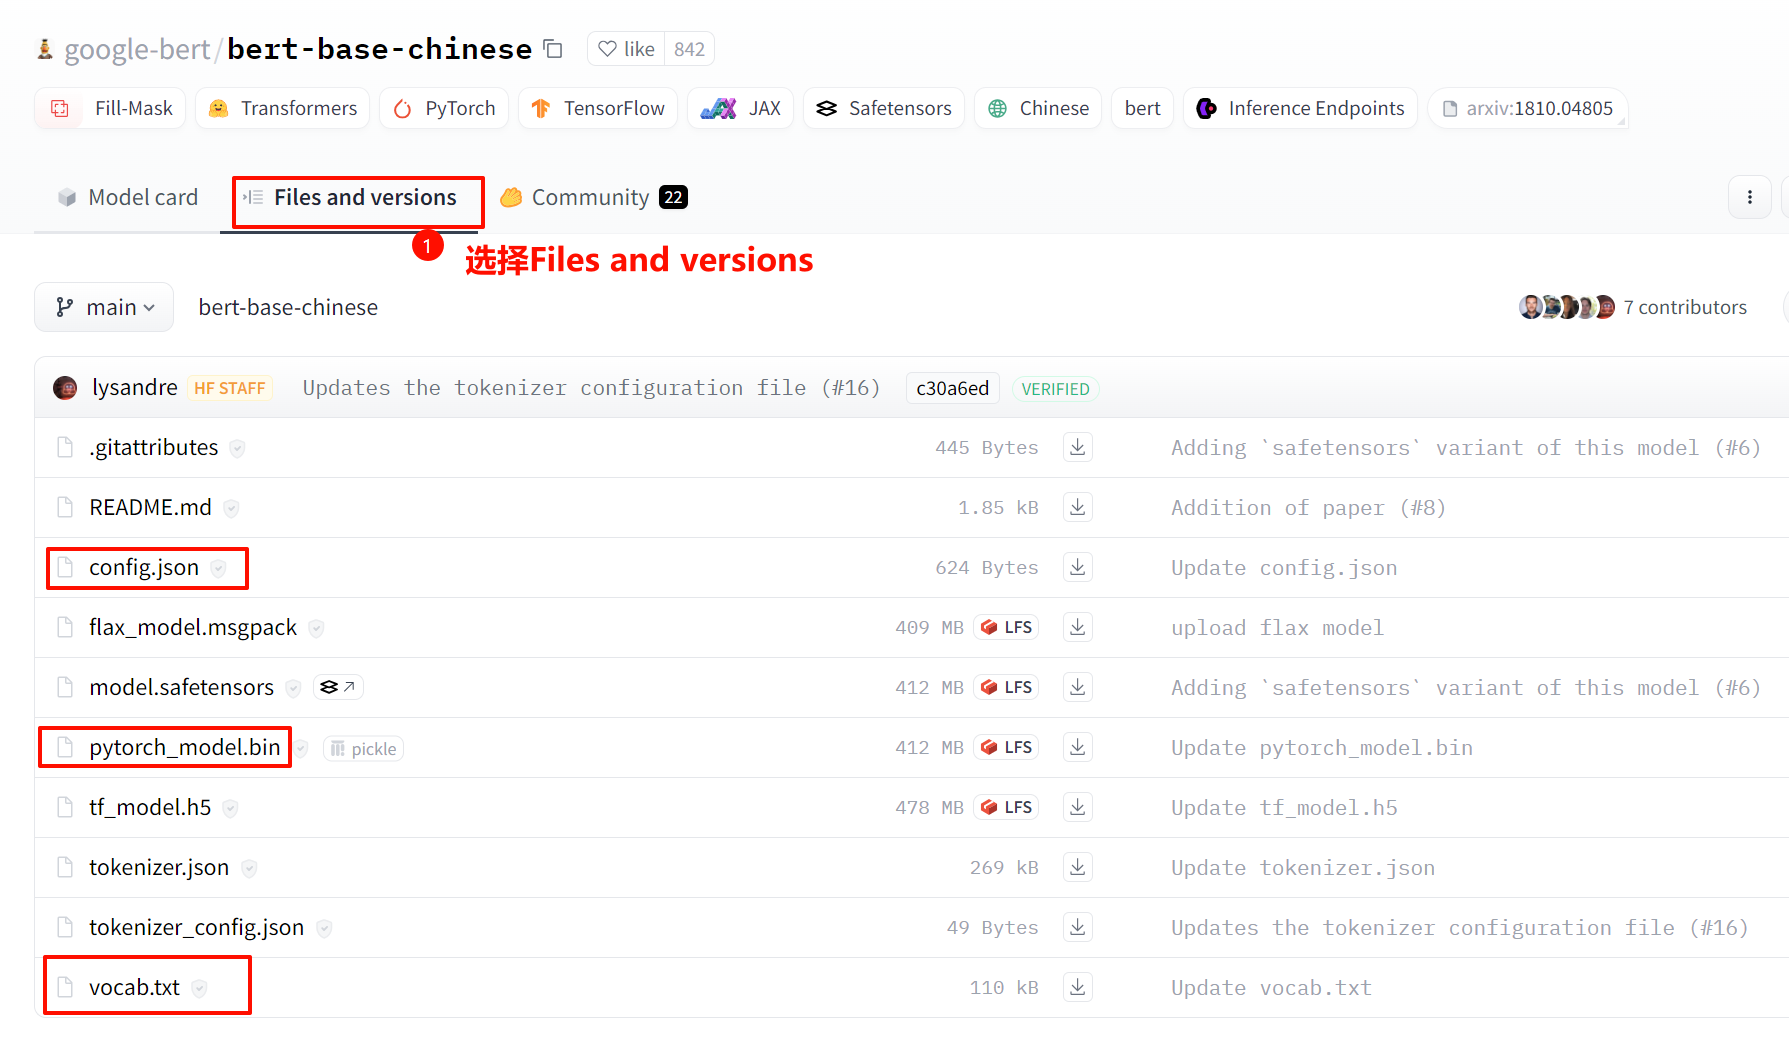Open commit 'Update pytorch_model.bin'
The image size is (1789, 1048).
tap(1322, 748)
